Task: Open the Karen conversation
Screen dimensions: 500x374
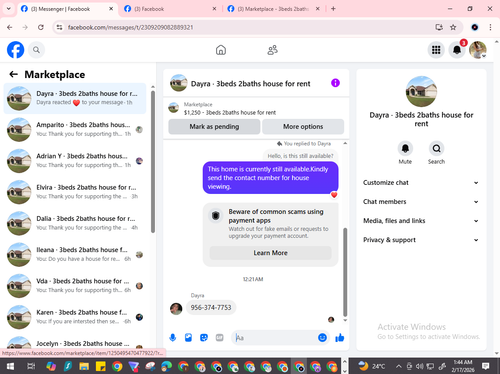Action: pos(75,317)
